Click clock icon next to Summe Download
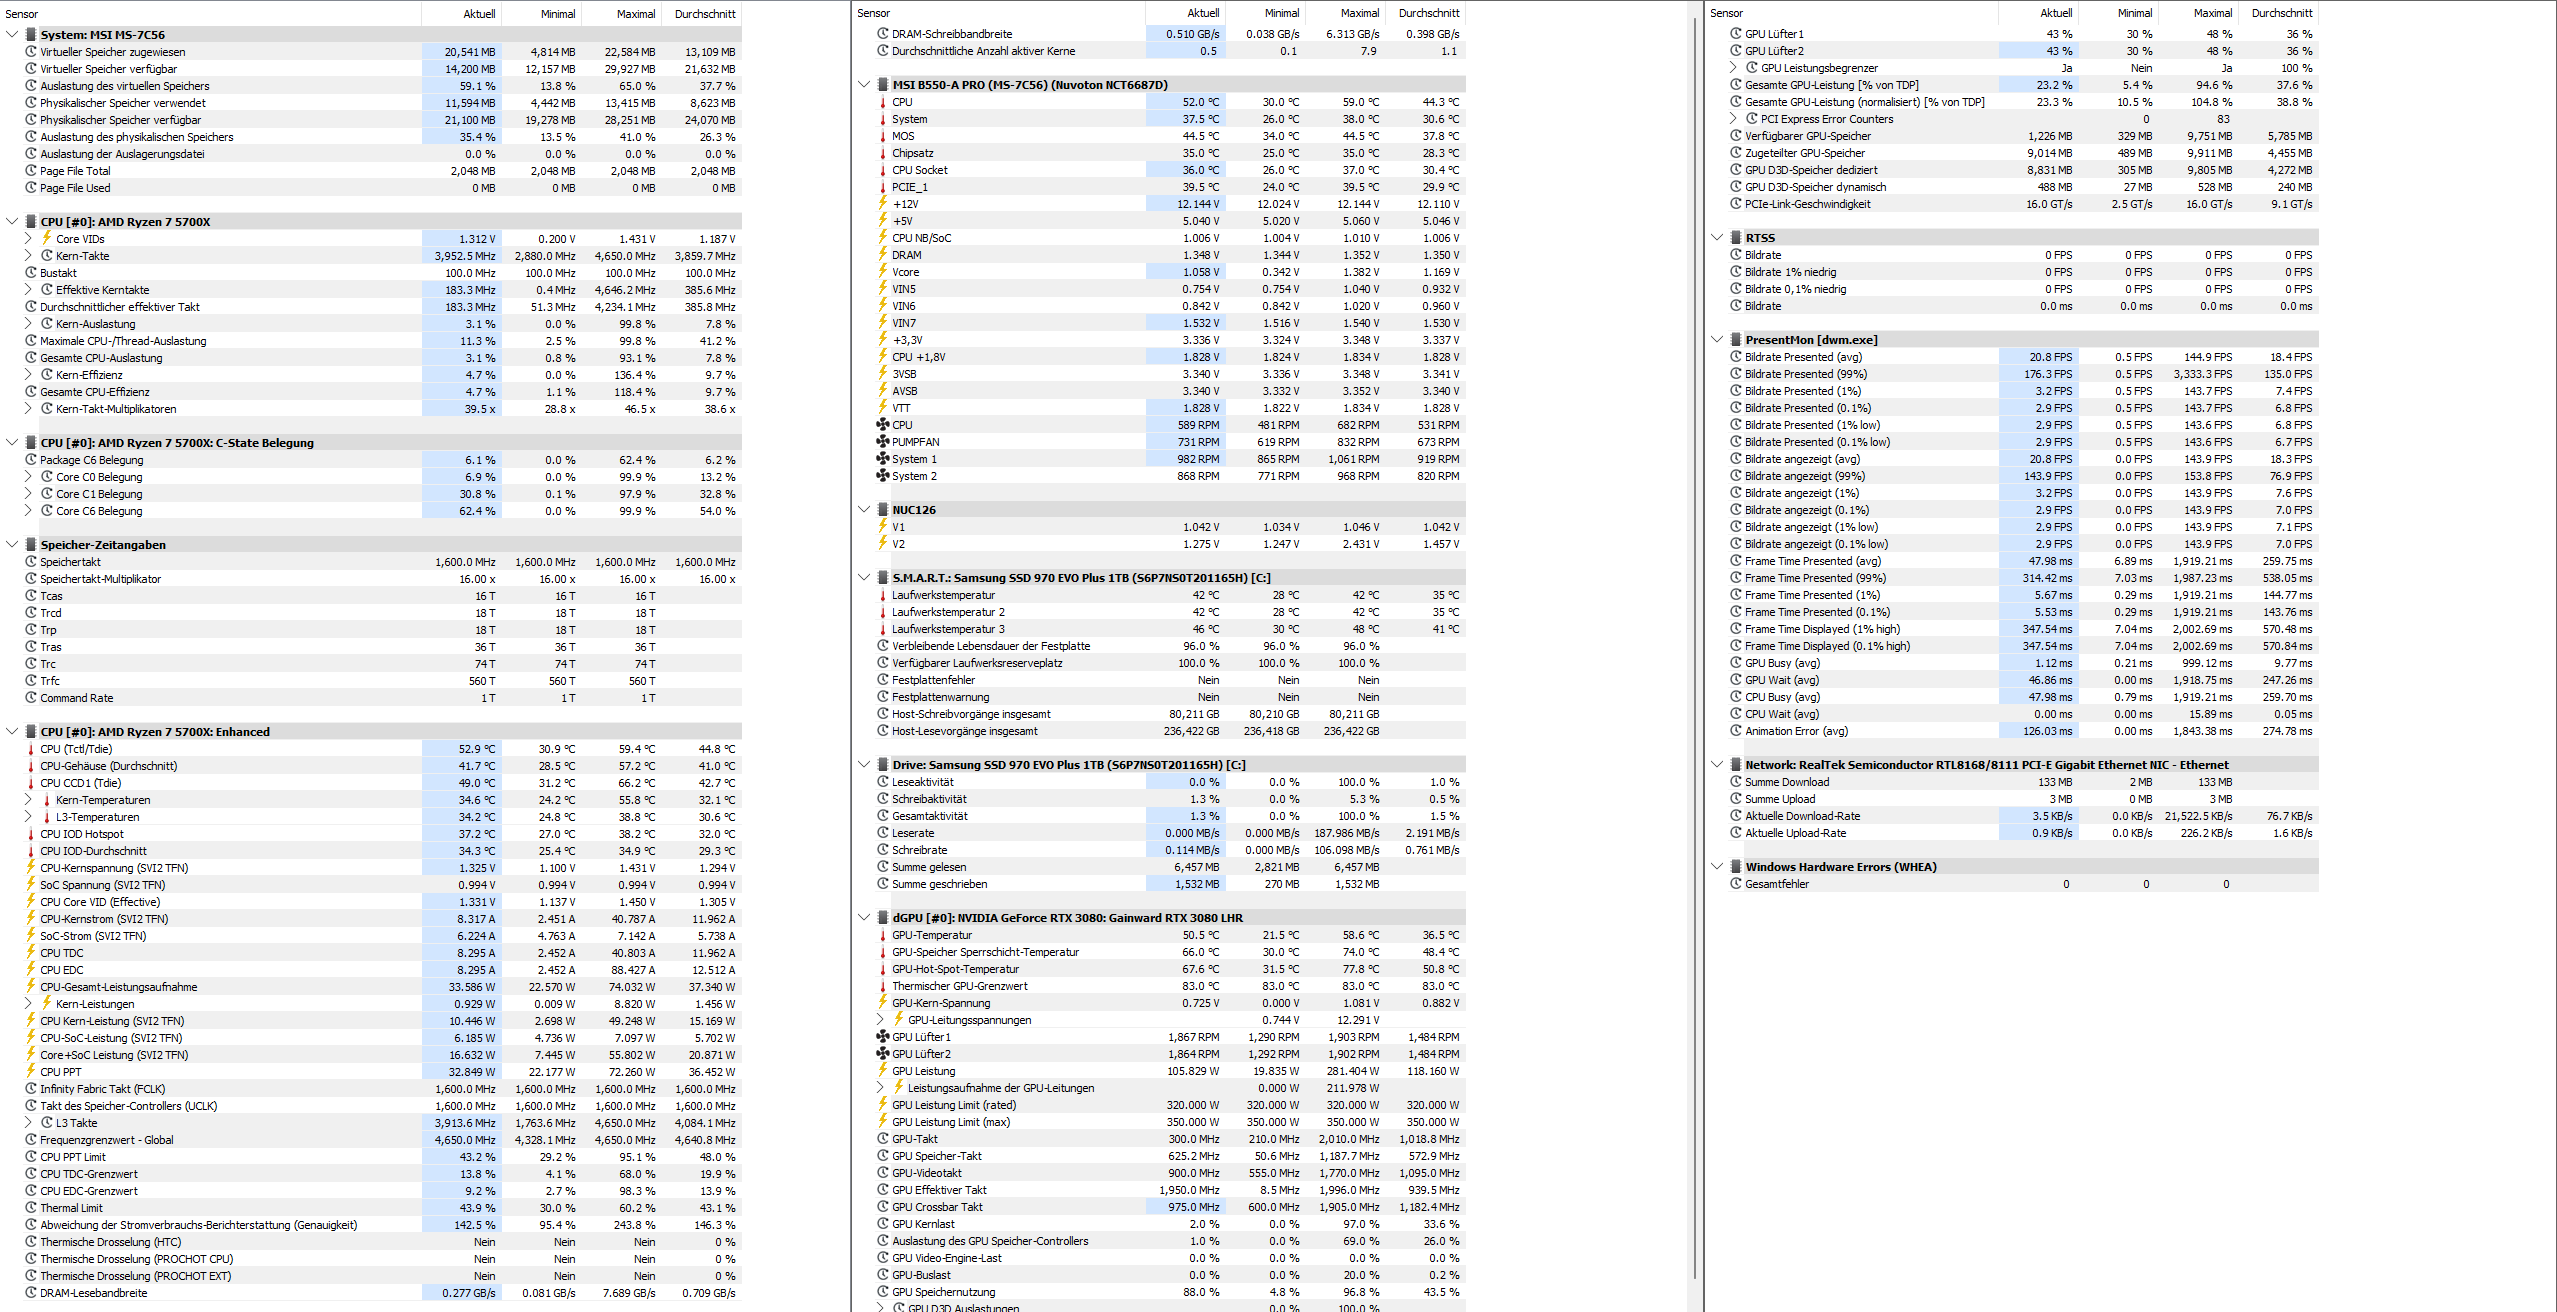 [x=1736, y=782]
